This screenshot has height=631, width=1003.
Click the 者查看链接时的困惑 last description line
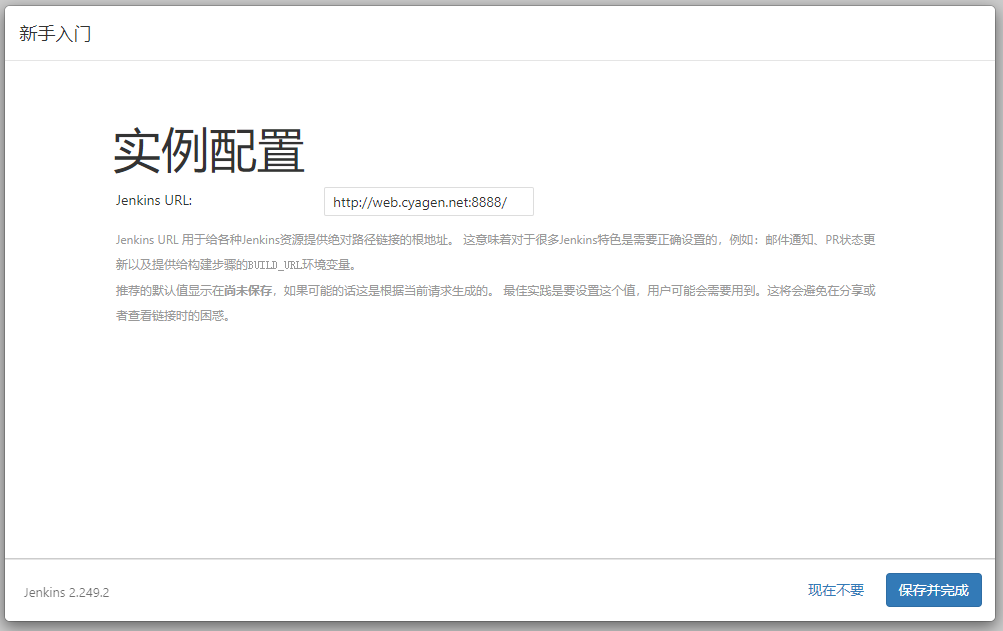(x=173, y=316)
